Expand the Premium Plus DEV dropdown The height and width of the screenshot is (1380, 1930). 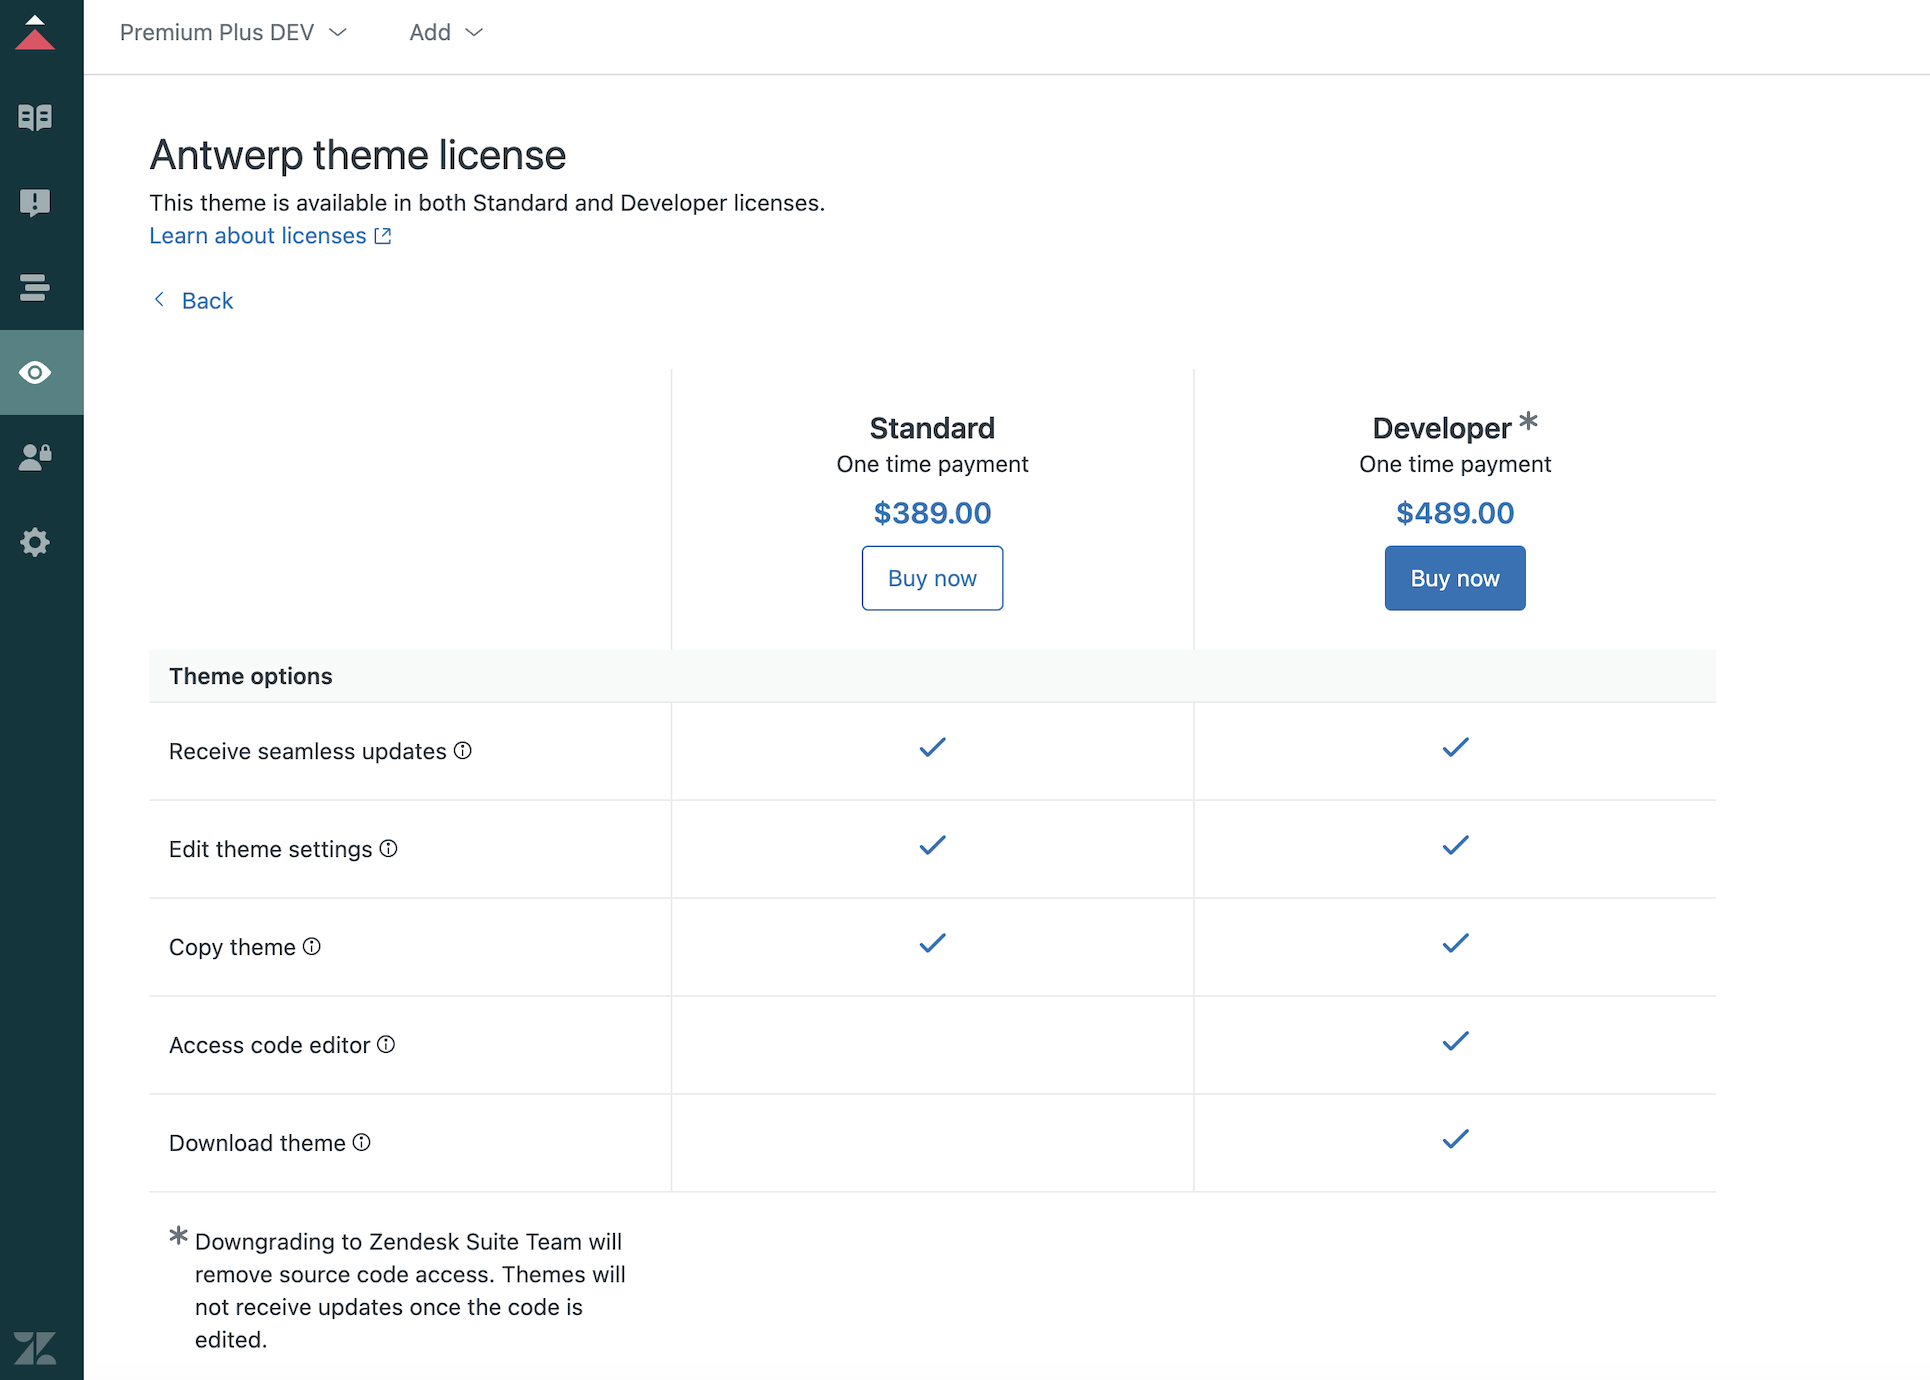233,33
